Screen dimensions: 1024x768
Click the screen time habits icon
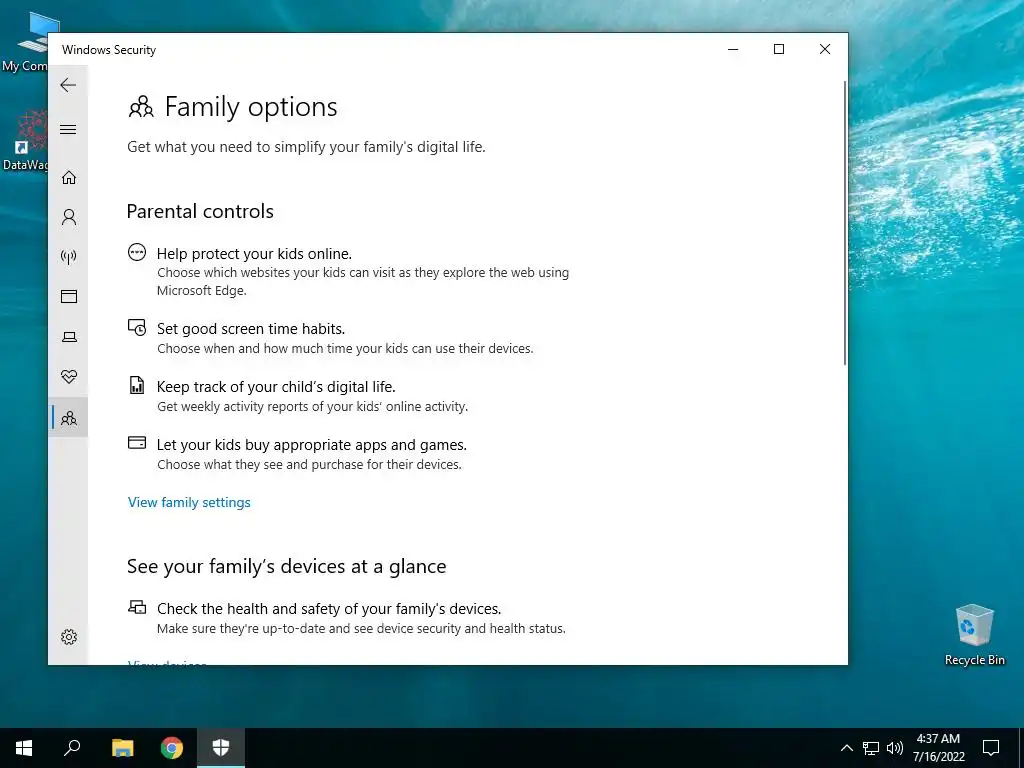(136, 327)
